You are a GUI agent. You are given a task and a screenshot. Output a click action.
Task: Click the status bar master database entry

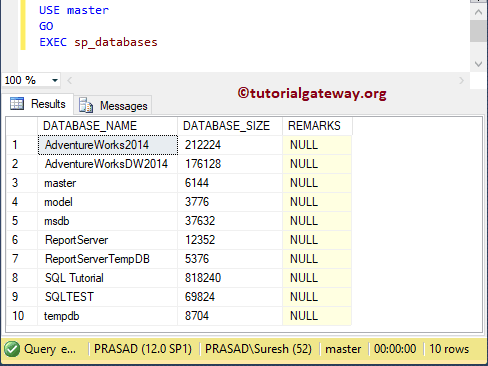pyautogui.click(x=343, y=349)
